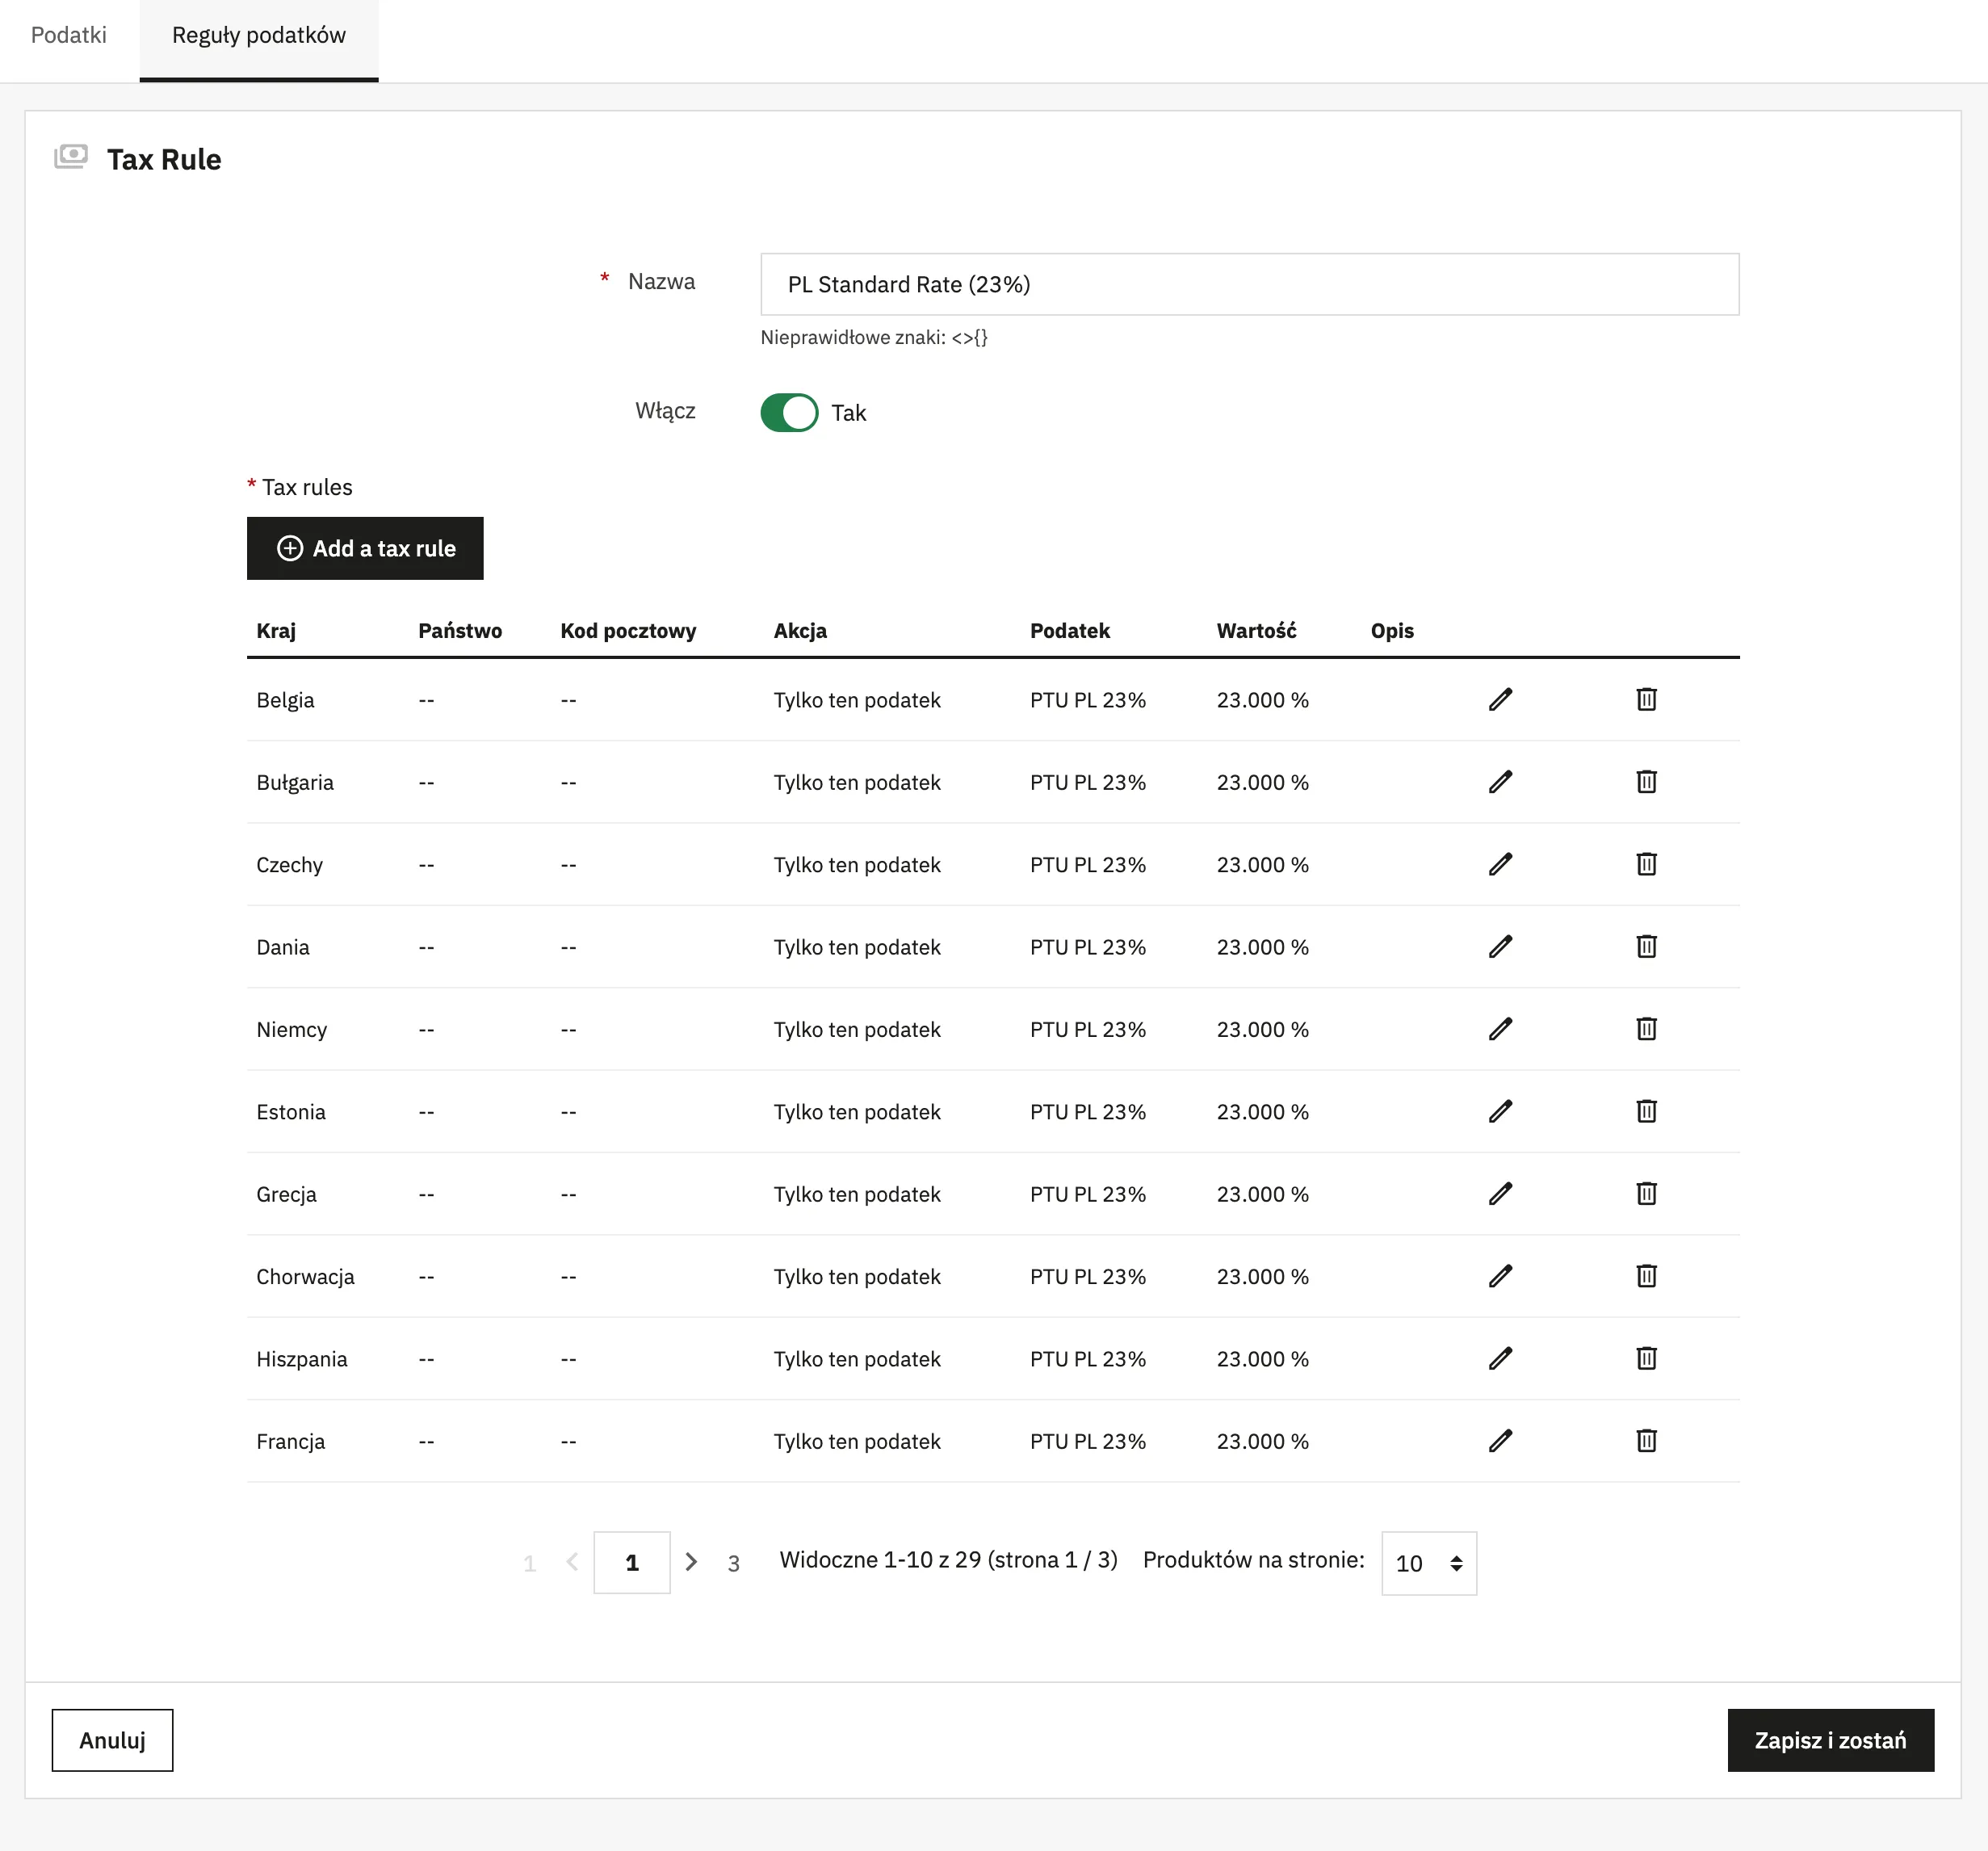Click the Zapisz i zostań button
1988x1851 pixels.
(x=1830, y=1740)
